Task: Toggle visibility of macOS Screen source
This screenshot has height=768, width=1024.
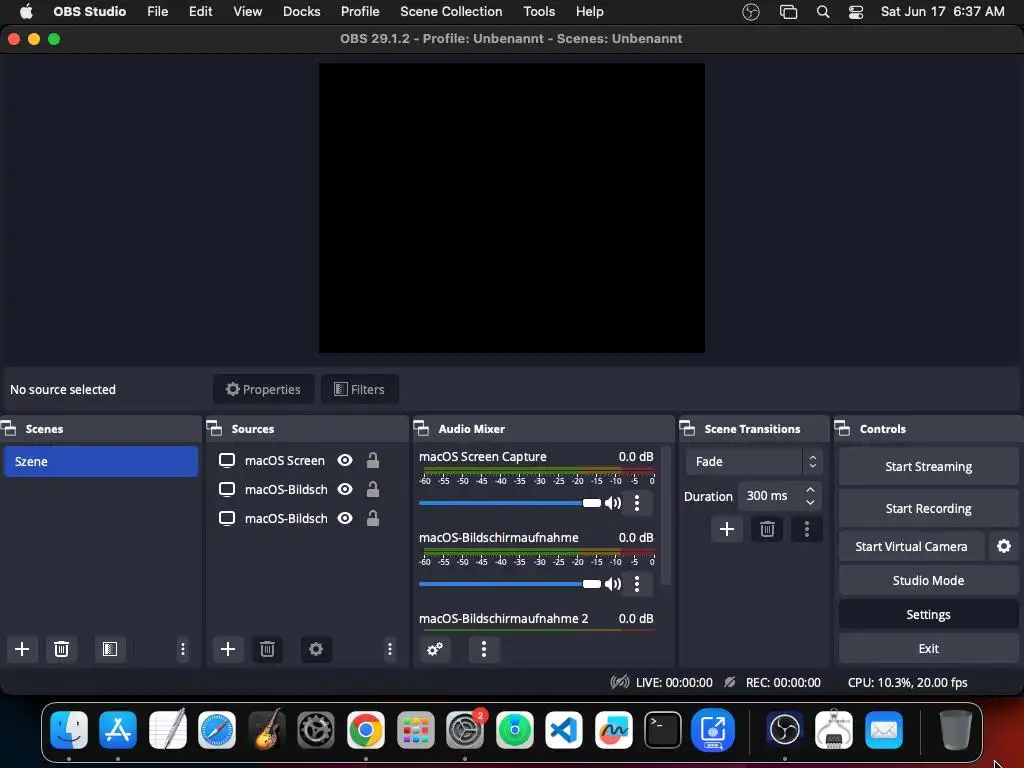Action: click(x=345, y=460)
